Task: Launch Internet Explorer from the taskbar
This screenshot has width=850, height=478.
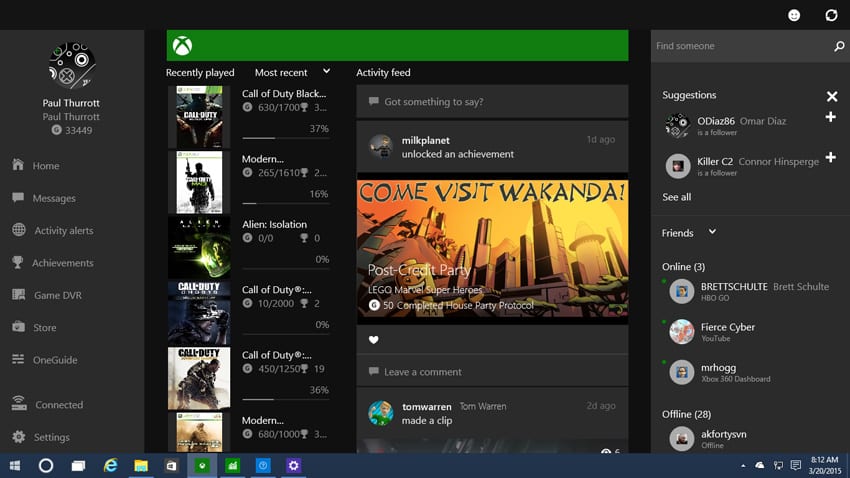Action: tap(111, 466)
